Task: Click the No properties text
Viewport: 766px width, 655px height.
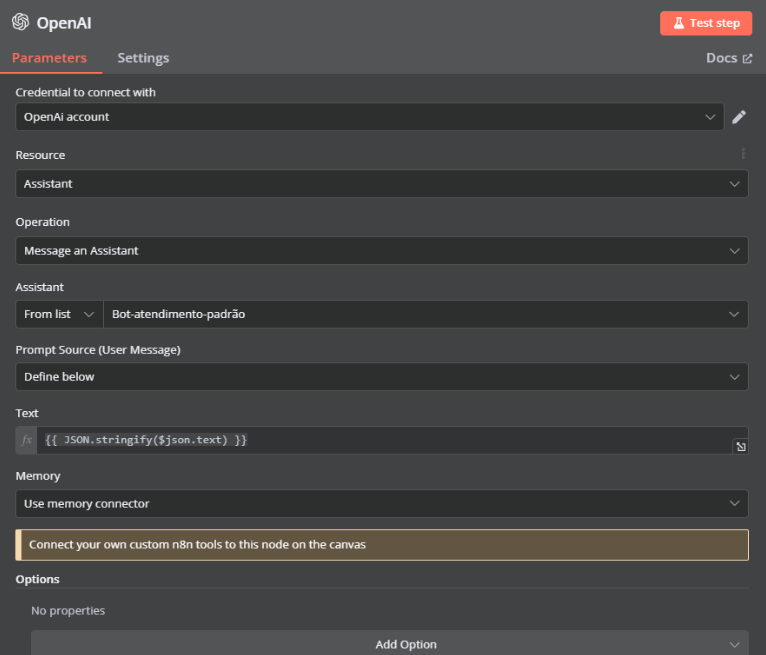Action: [x=68, y=611]
